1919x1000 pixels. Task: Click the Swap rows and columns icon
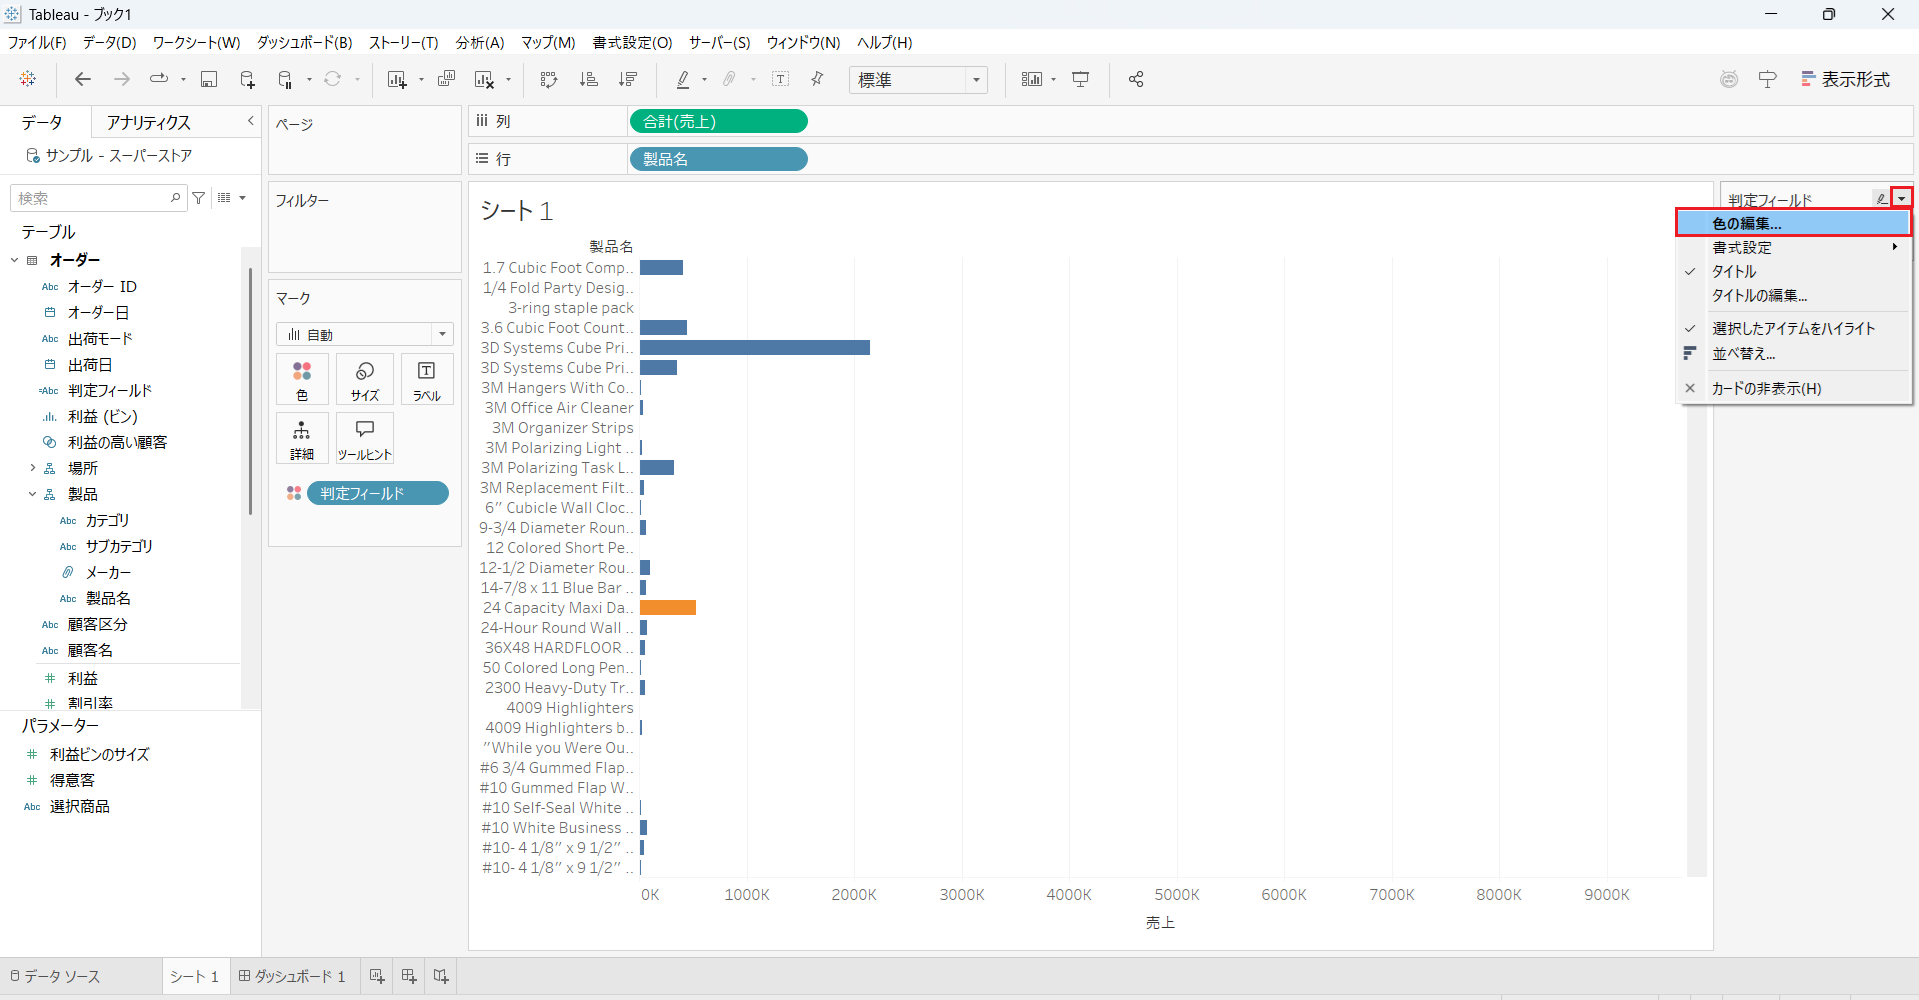[x=548, y=80]
